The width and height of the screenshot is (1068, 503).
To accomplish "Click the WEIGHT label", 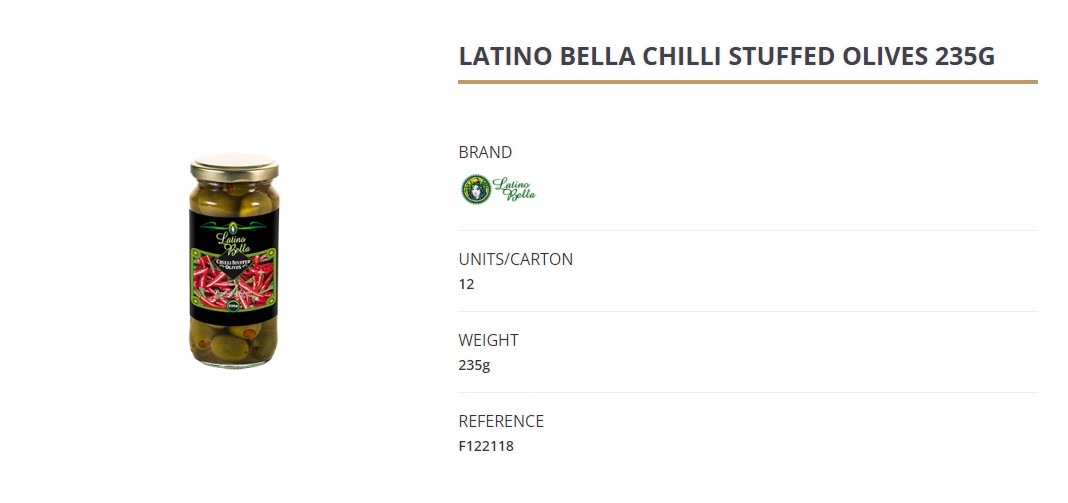I will 488,340.
